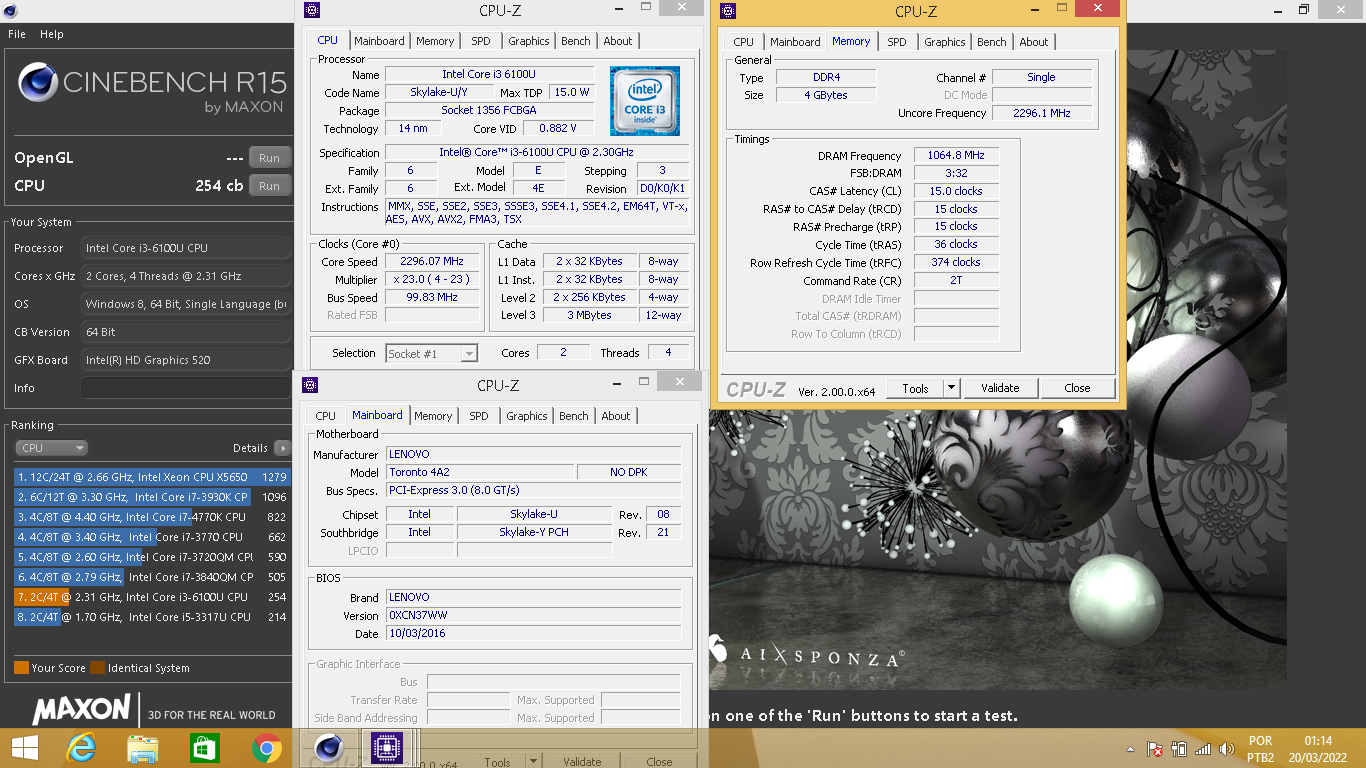Open the Help menu in Cinebench
Viewport: 1366px width, 768px height.
pyautogui.click(x=52, y=34)
